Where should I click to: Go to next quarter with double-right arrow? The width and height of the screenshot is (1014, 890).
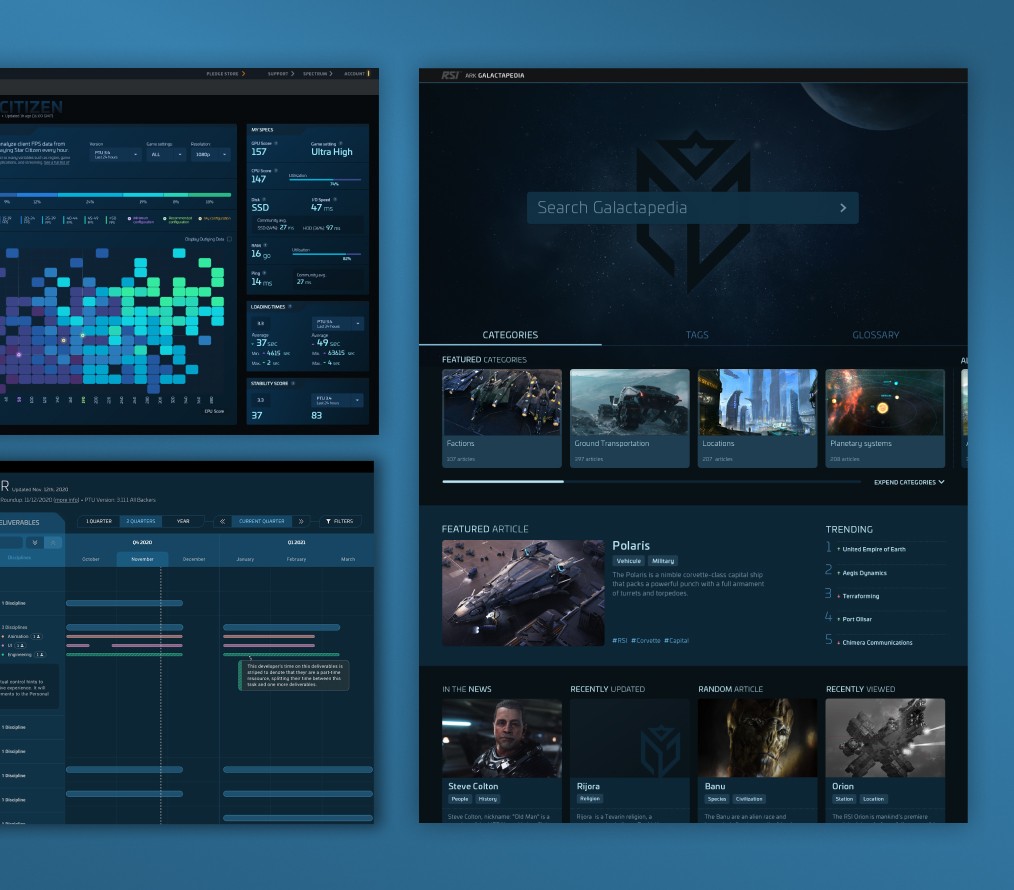(301, 521)
